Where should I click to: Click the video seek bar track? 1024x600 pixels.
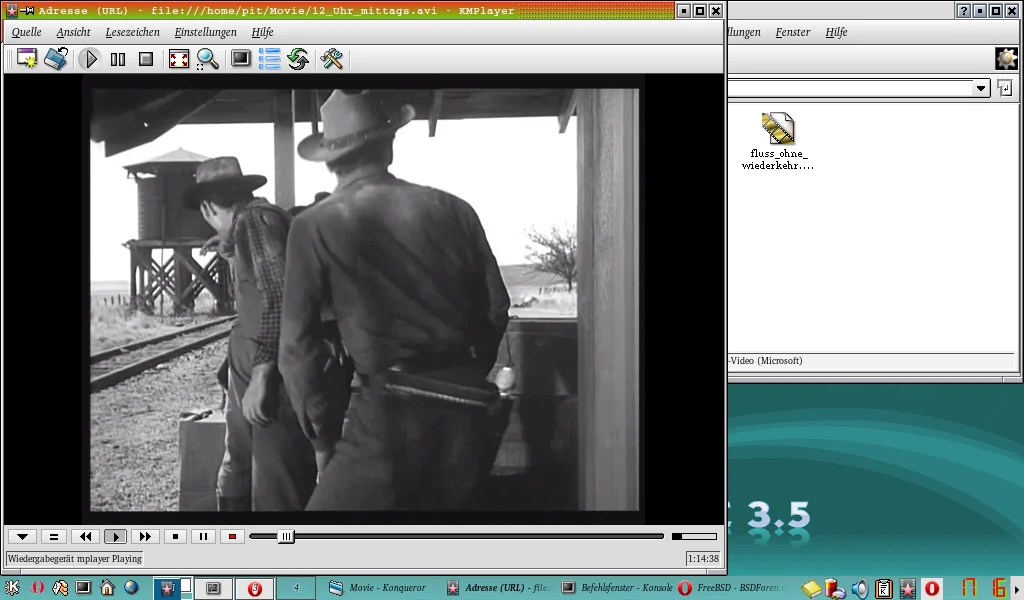(457, 537)
